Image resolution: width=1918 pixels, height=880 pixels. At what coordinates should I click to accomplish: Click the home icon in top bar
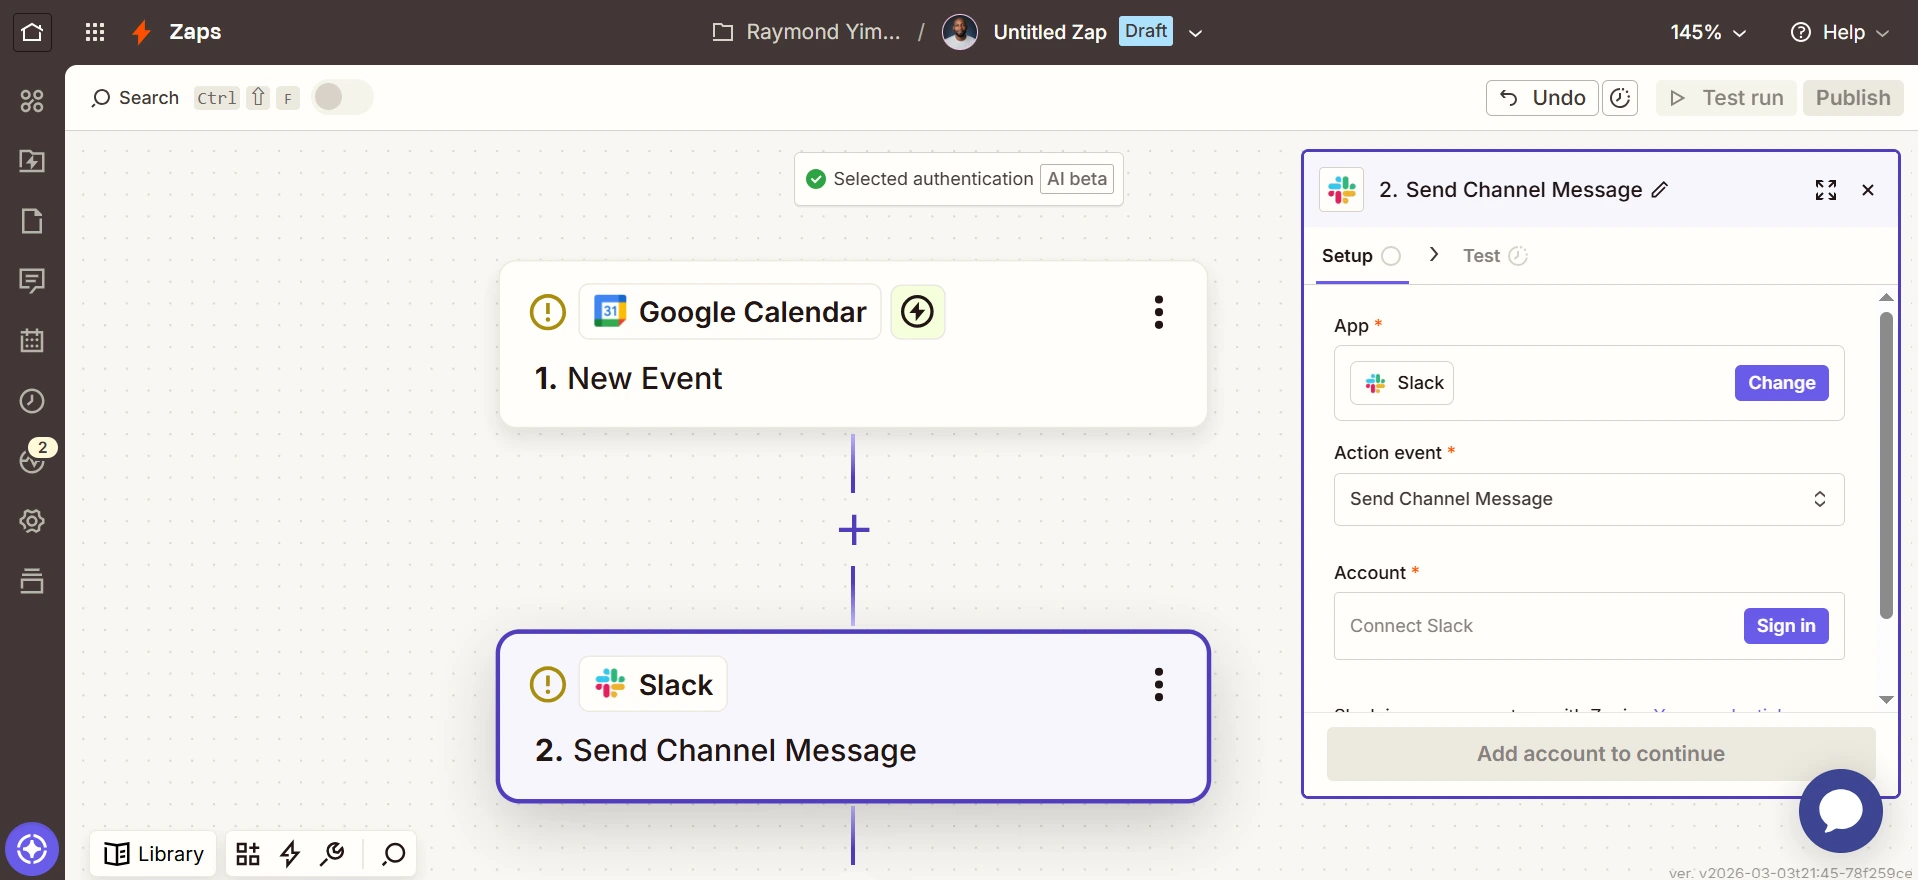[32, 32]
